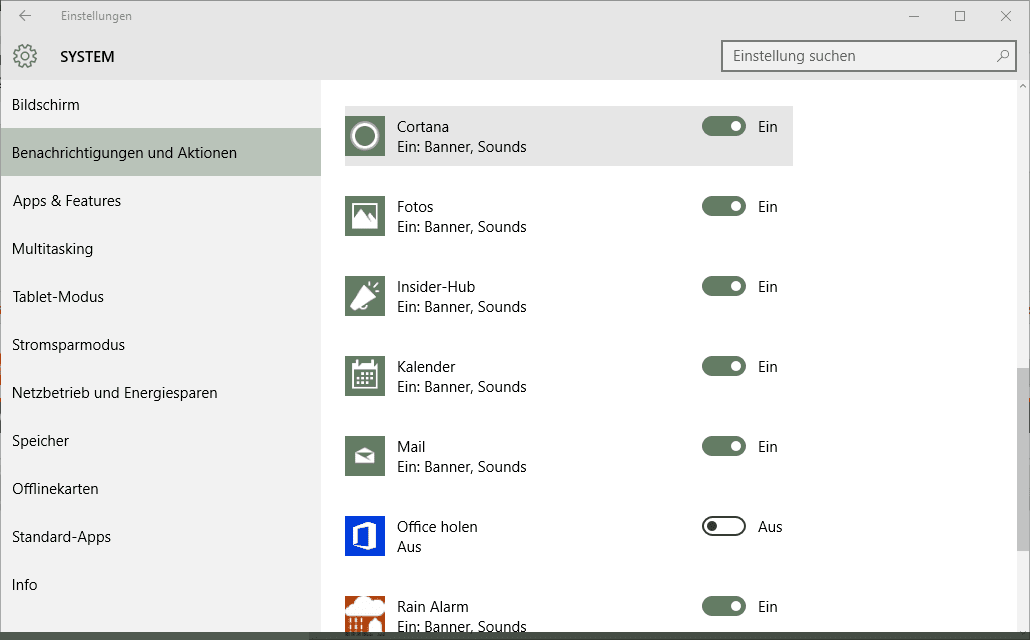Click the Insider-Hub megaphone icon
This screenshot has height=640, width=1030.
click(x=365, y=296)
